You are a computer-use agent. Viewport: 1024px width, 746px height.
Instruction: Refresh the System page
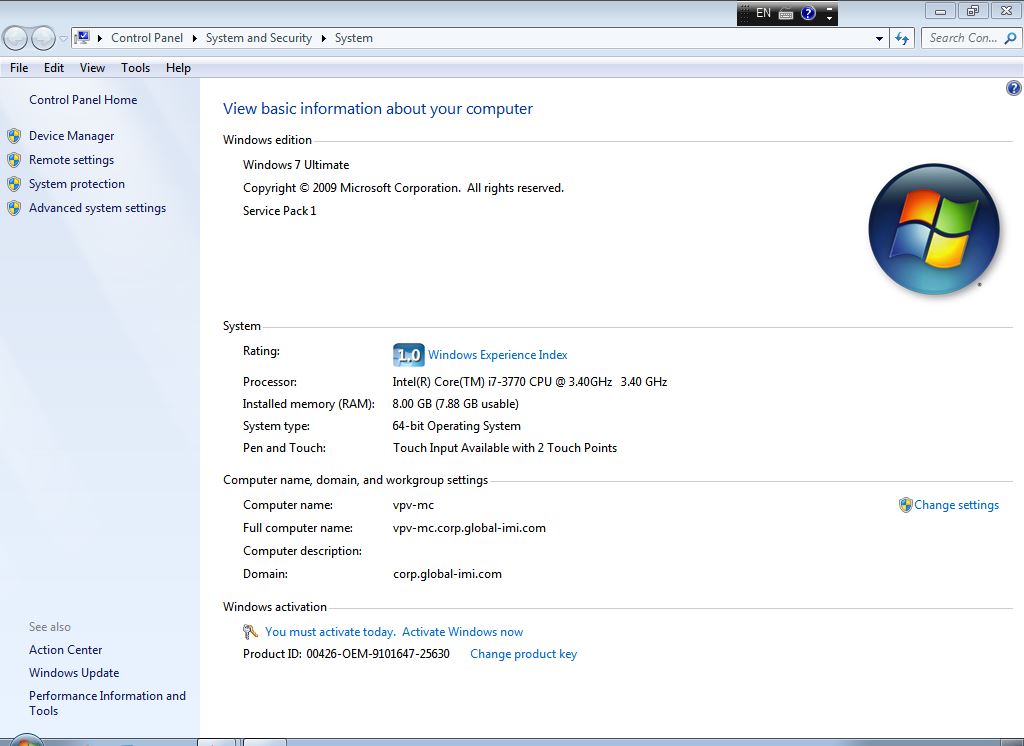click(902, 39)
